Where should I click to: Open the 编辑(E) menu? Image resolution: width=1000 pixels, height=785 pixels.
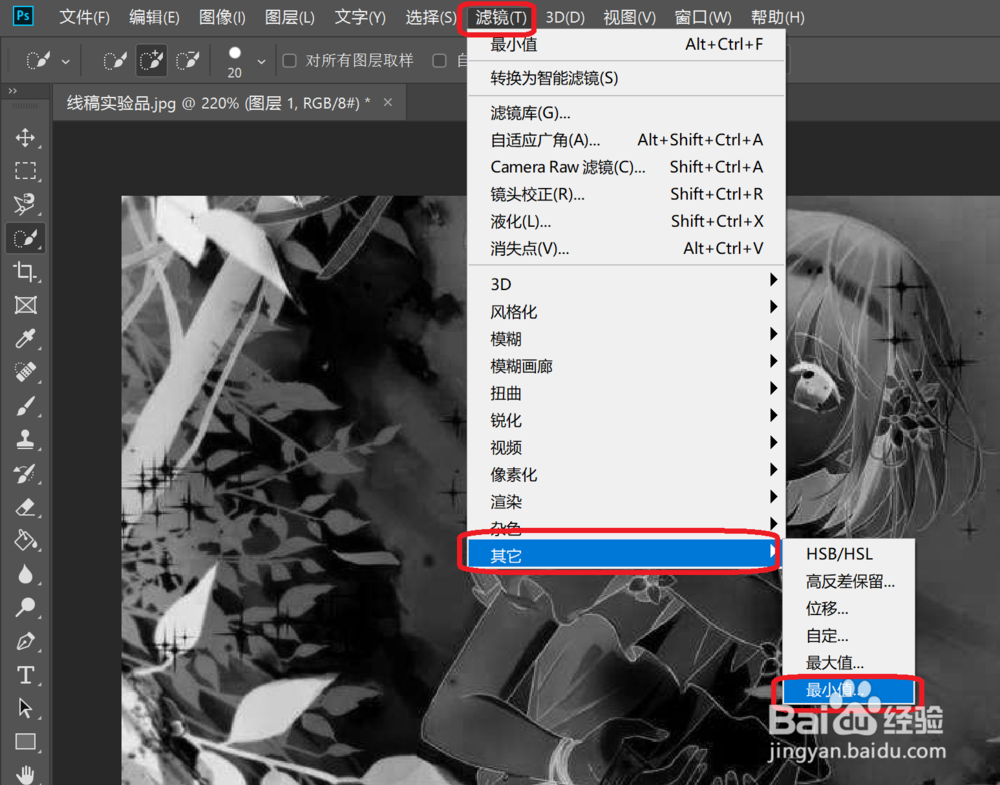click(154, 17)
